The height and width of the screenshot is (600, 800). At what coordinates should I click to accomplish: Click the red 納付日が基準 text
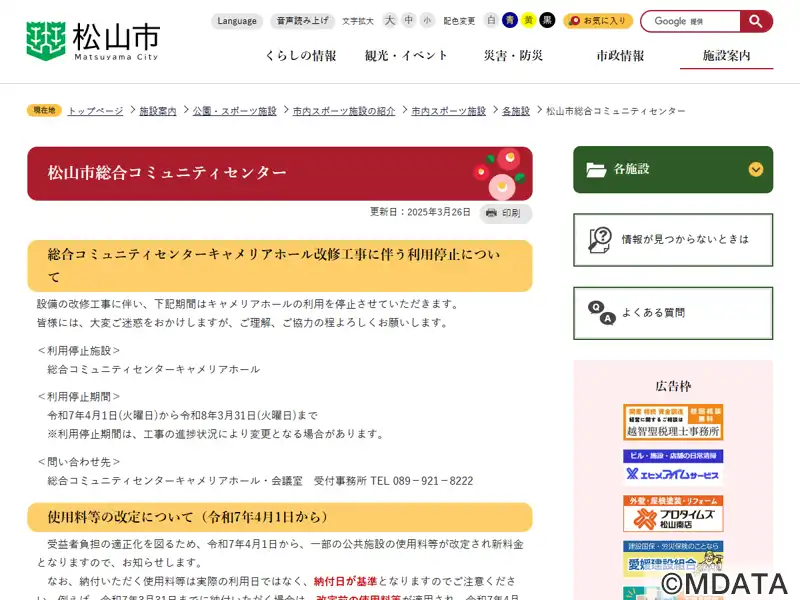pos(345,581)
